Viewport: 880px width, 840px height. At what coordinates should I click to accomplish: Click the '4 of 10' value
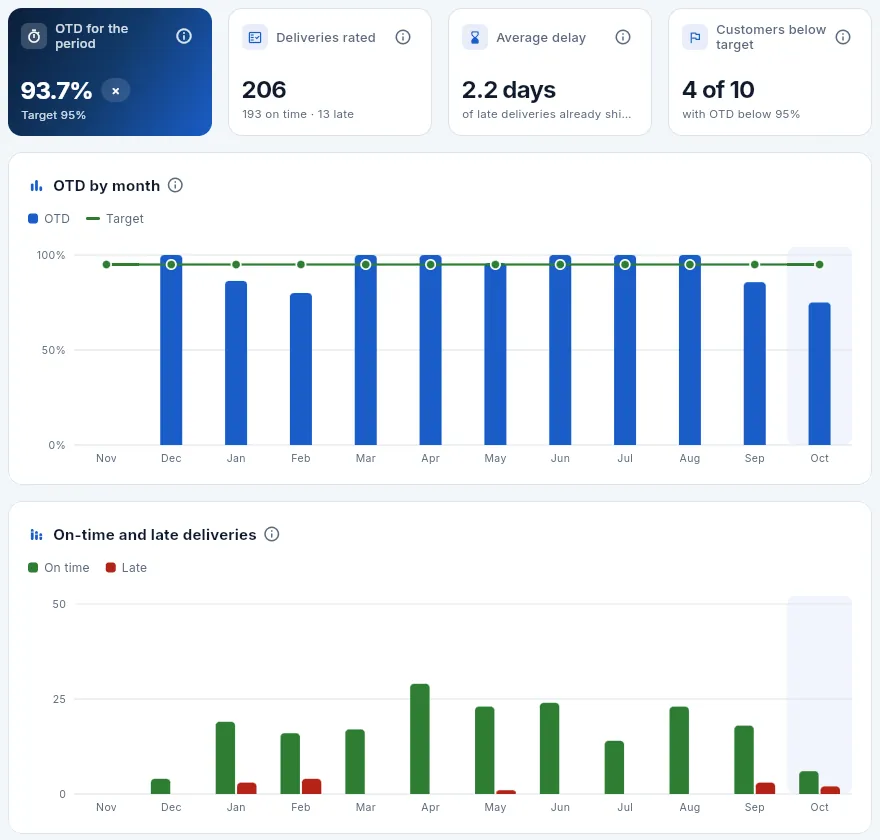pyautogui.click(x=718, y=90)
